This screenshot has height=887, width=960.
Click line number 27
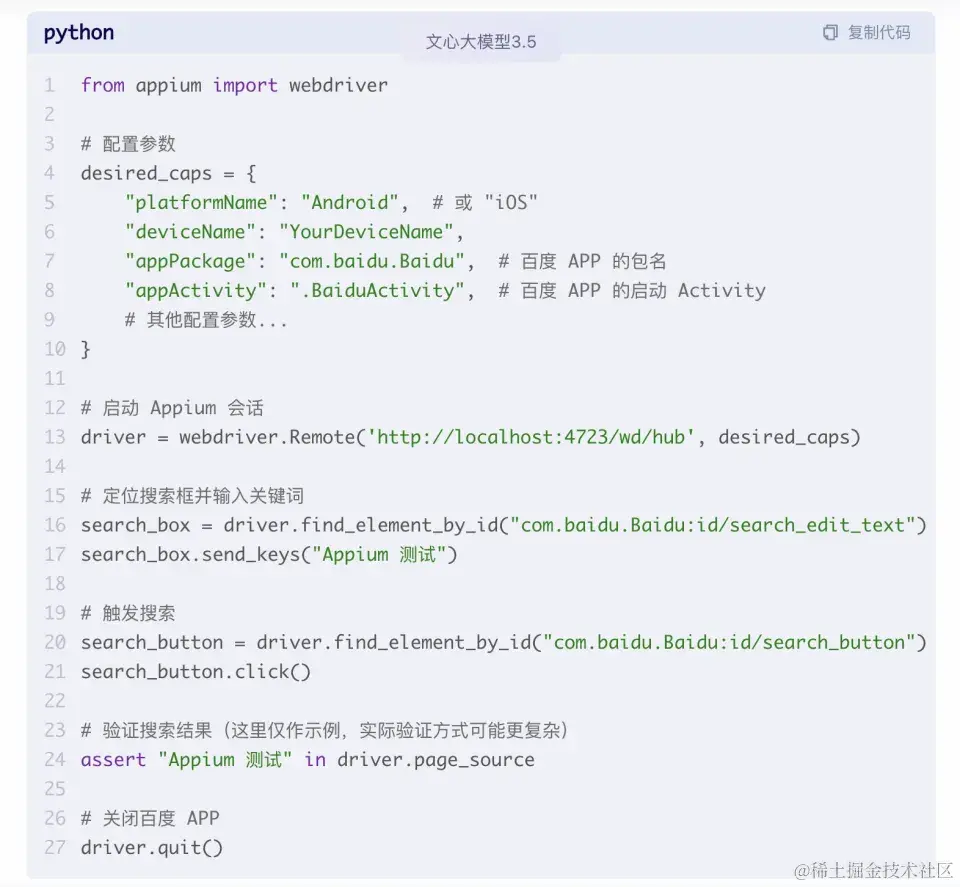coord(54,848)
